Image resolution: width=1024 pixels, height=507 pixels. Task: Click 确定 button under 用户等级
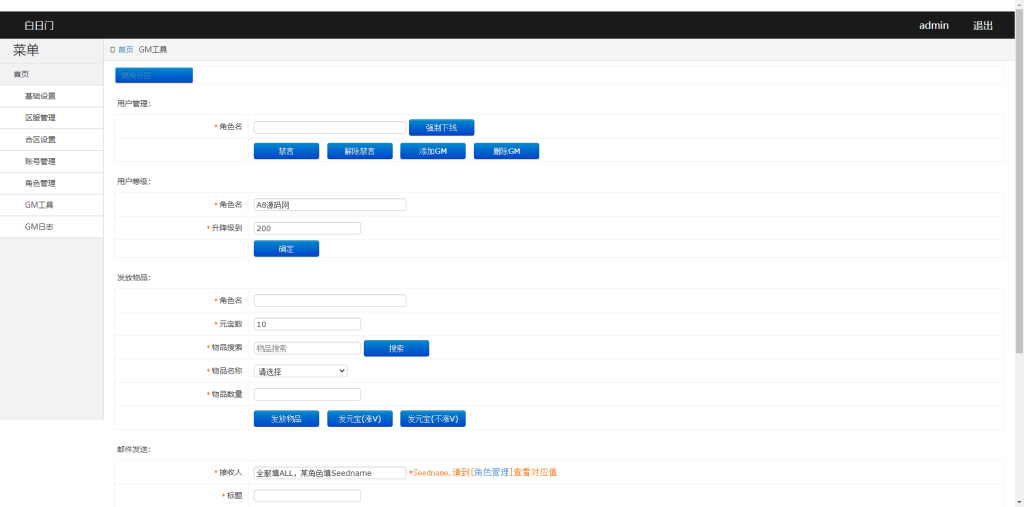pyautogui.click(x=286, y=249)
